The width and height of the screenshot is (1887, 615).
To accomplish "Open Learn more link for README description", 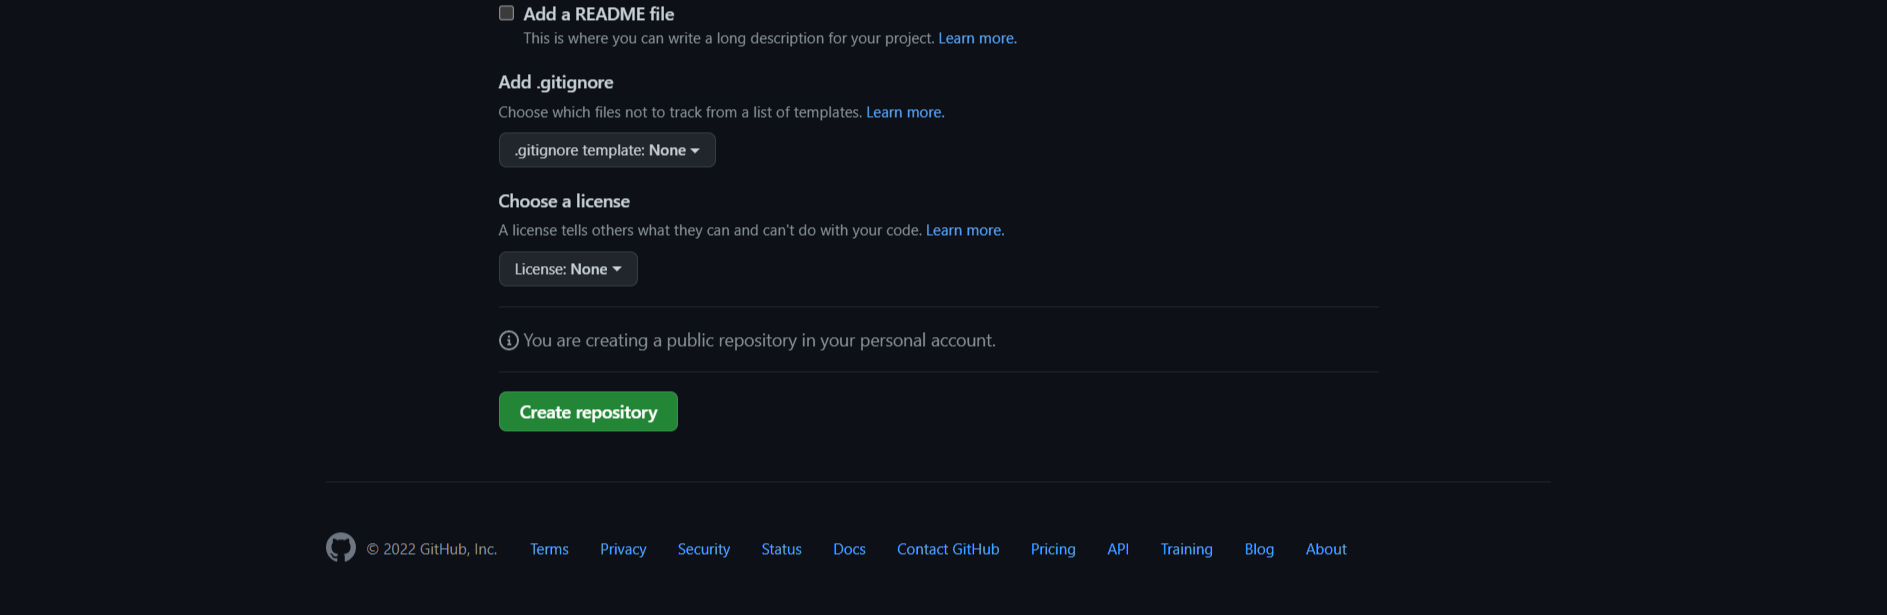I will click(977, 38).
